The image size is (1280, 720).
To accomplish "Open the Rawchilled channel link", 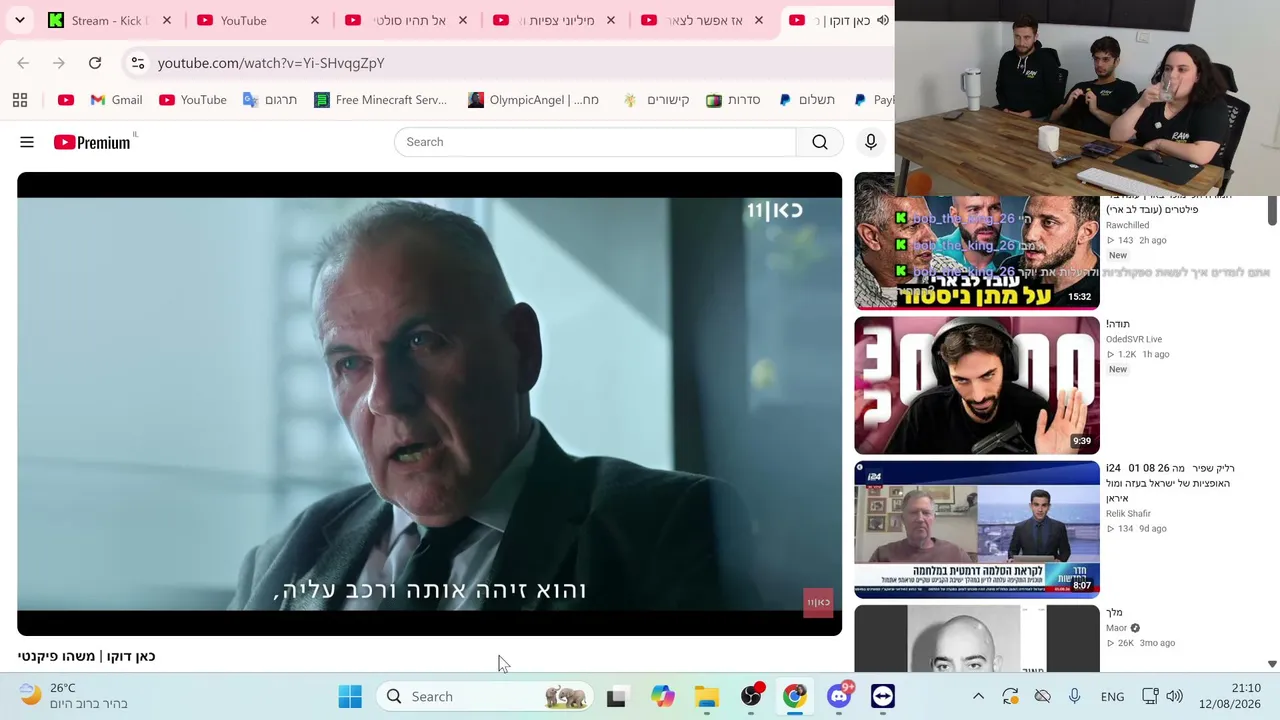I will (x=1127, y=225).
